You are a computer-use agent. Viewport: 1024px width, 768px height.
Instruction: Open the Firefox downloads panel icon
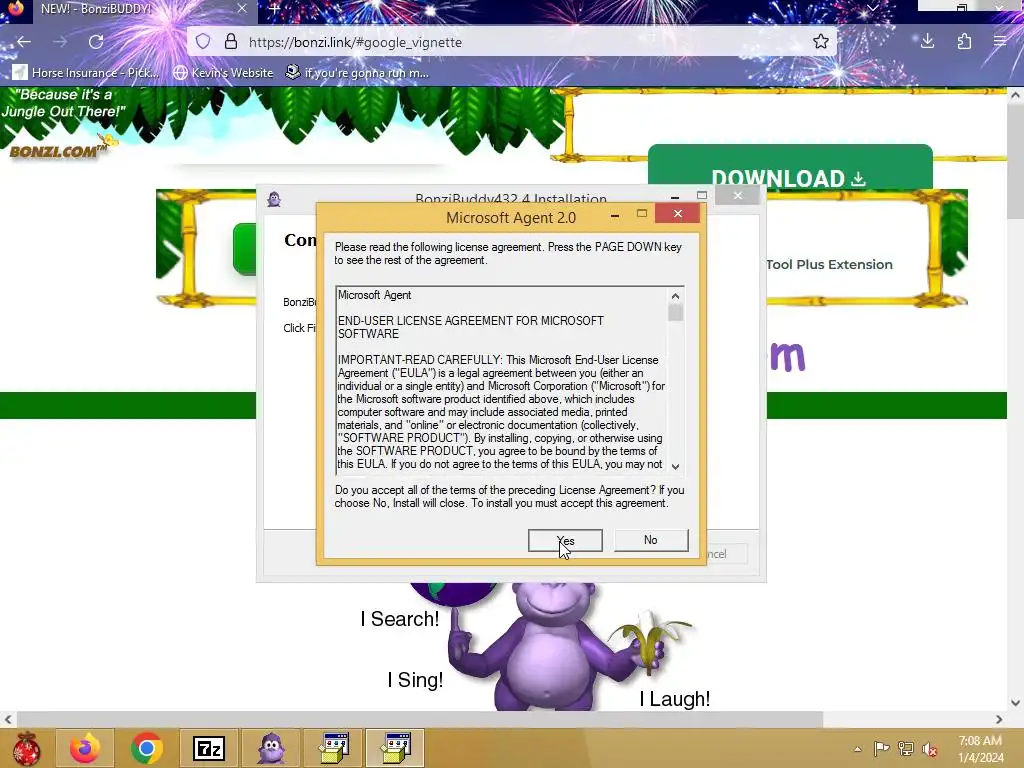click(927, 42)
